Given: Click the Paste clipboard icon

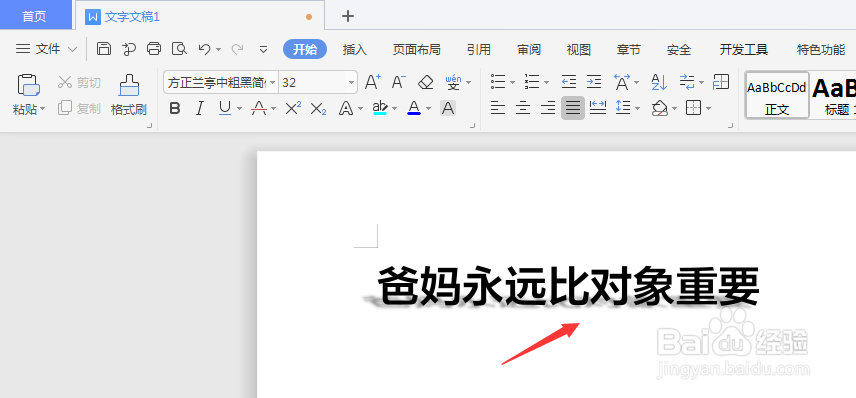Looking at the screenshot, I should (28, 85).
